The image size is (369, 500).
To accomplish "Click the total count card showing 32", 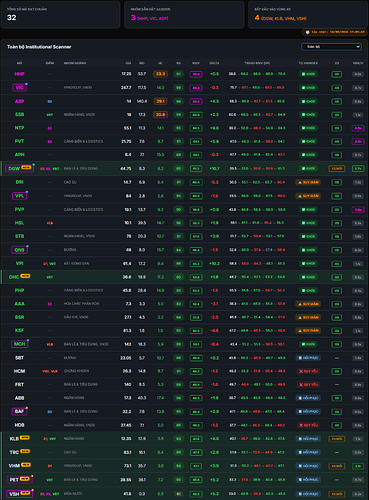I will tap(60, 15).
